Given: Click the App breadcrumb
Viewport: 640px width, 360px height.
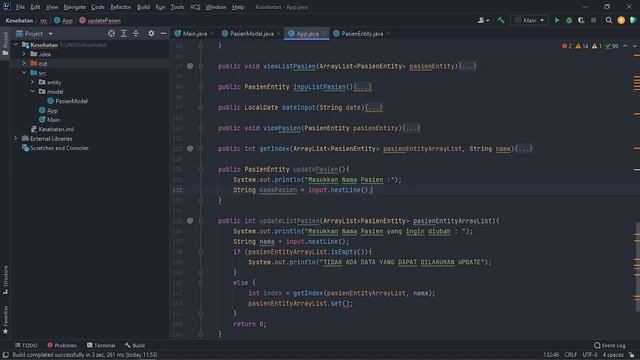Looking at the screenshot, I should [63, 20].
